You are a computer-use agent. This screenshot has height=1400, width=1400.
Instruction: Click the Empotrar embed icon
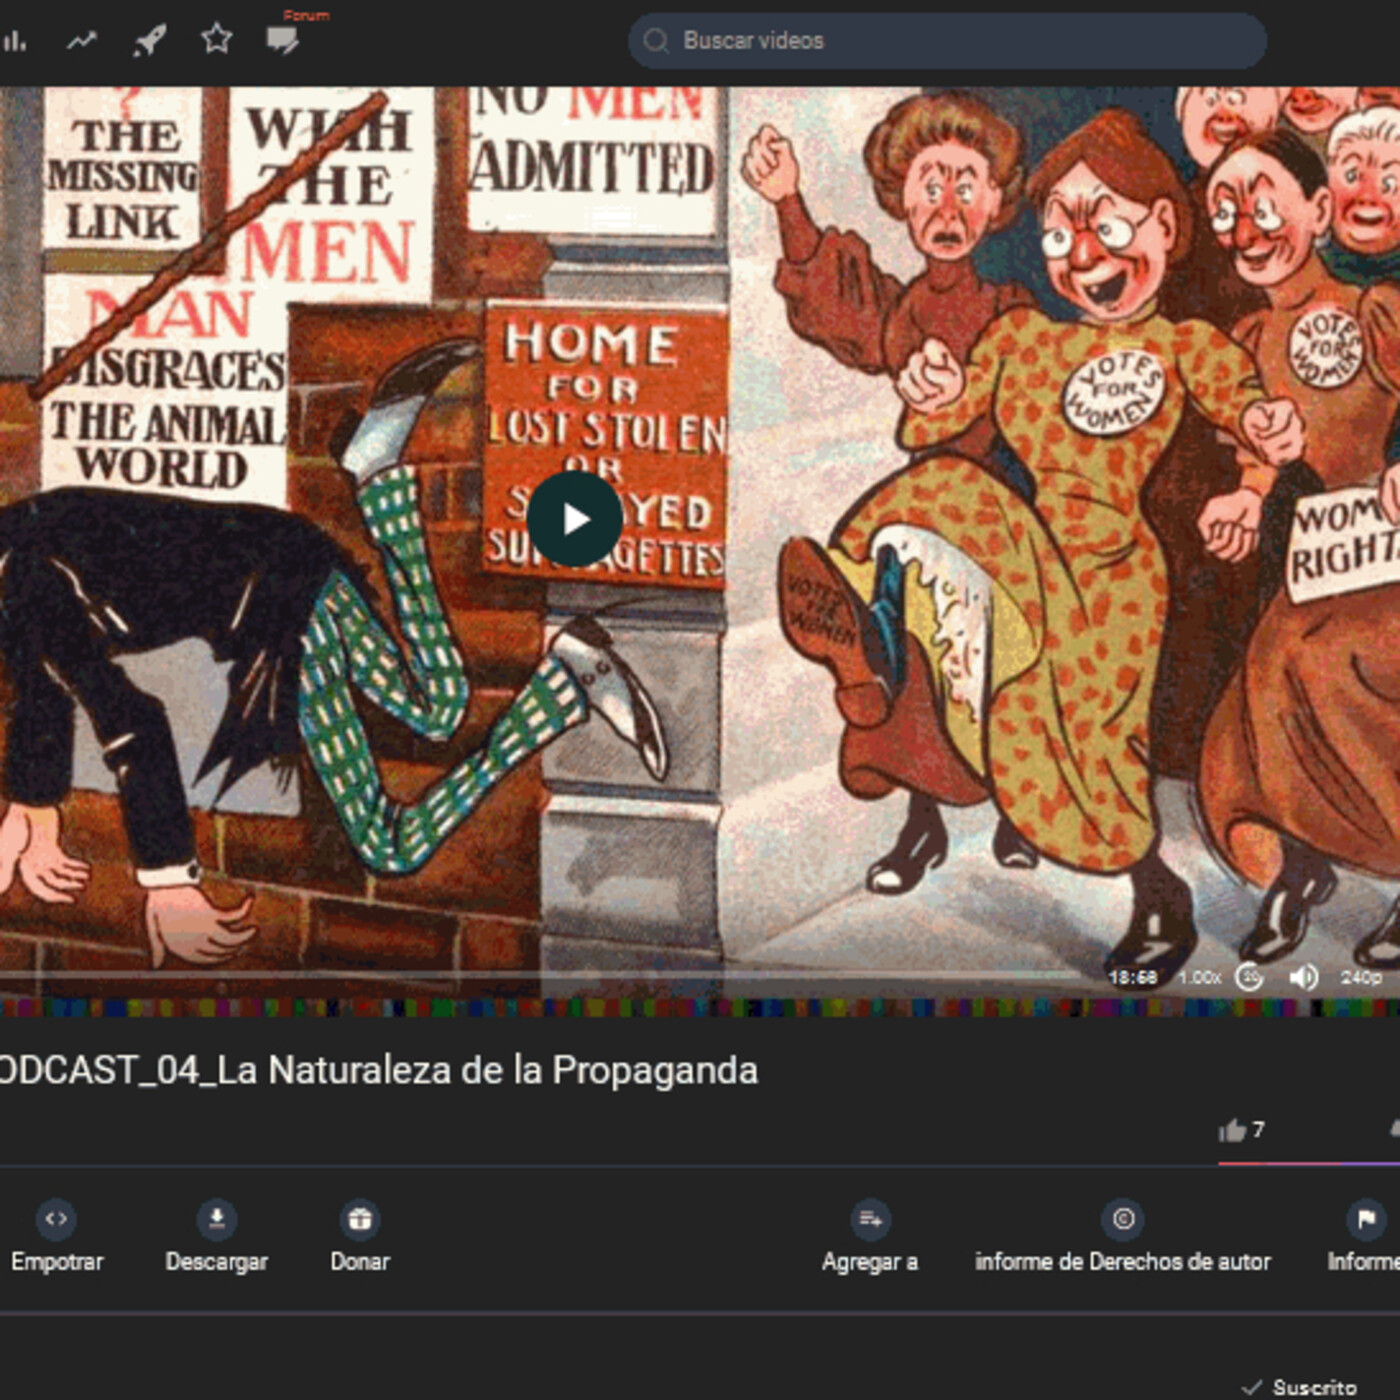pyautogui.click(x=56, y=1219)
